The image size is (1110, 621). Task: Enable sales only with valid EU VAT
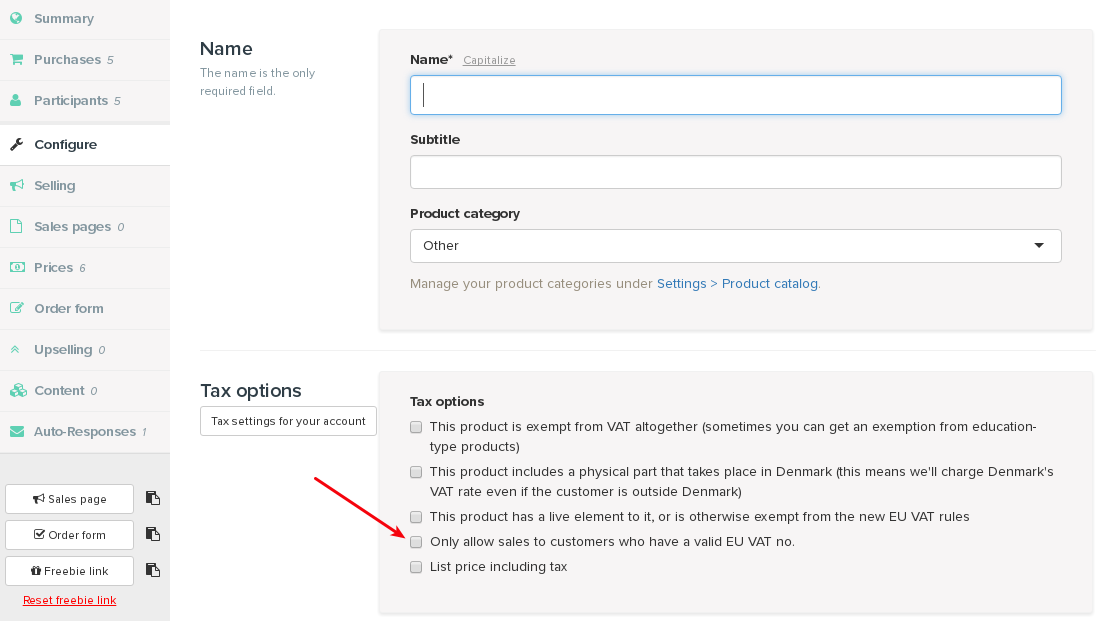(416, 542)
